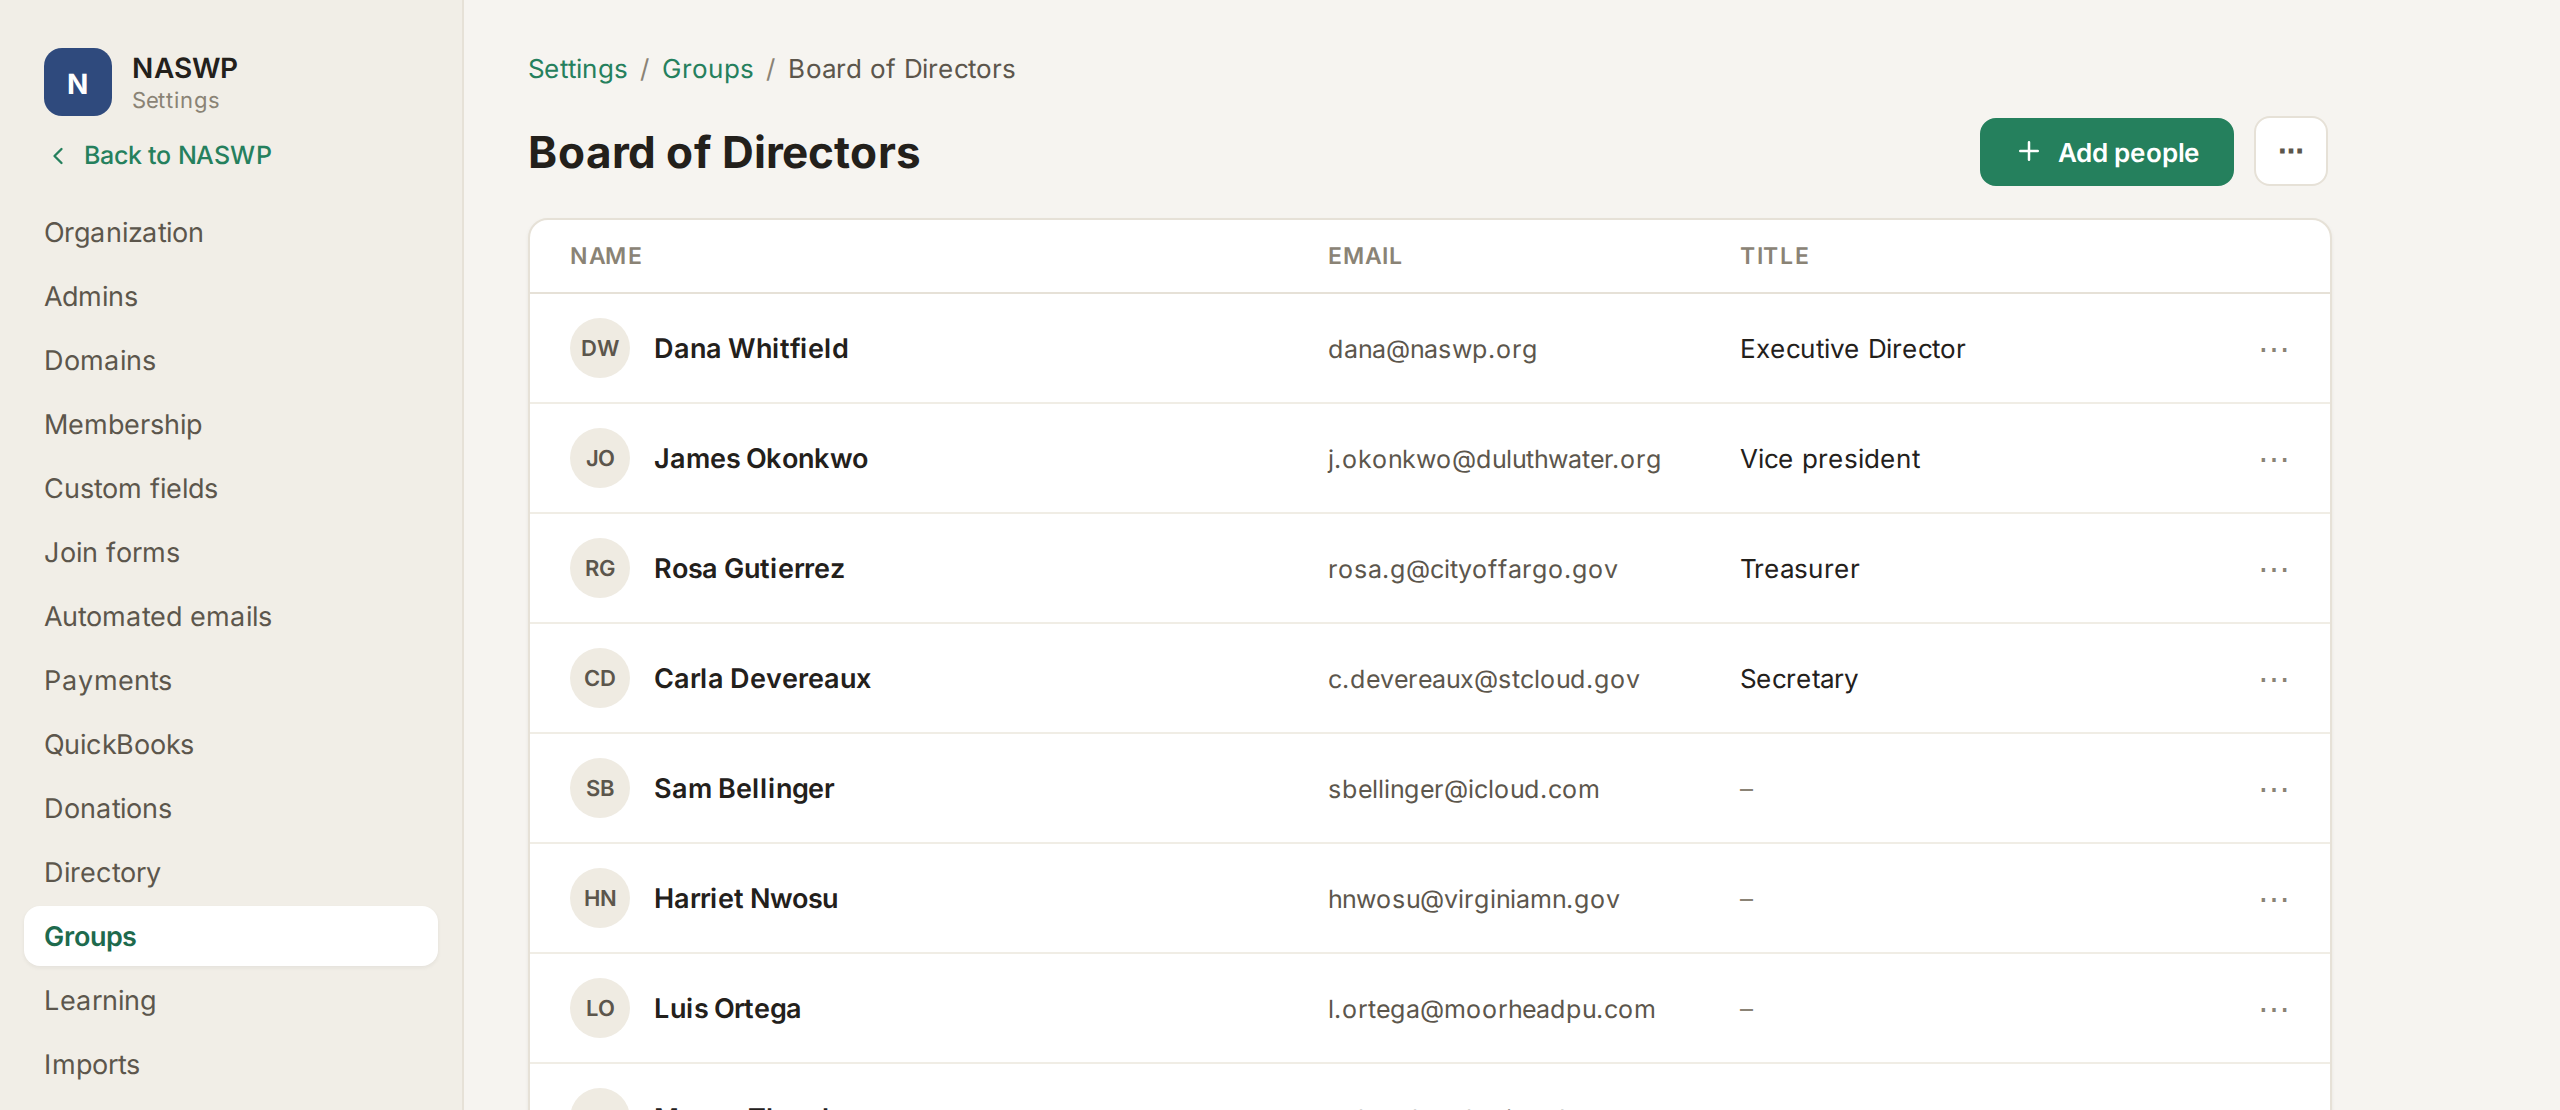The image size is (2560, 1110).
Task: Click the RG avatar for Rosa Gutierrez
Action: point(600,568)
